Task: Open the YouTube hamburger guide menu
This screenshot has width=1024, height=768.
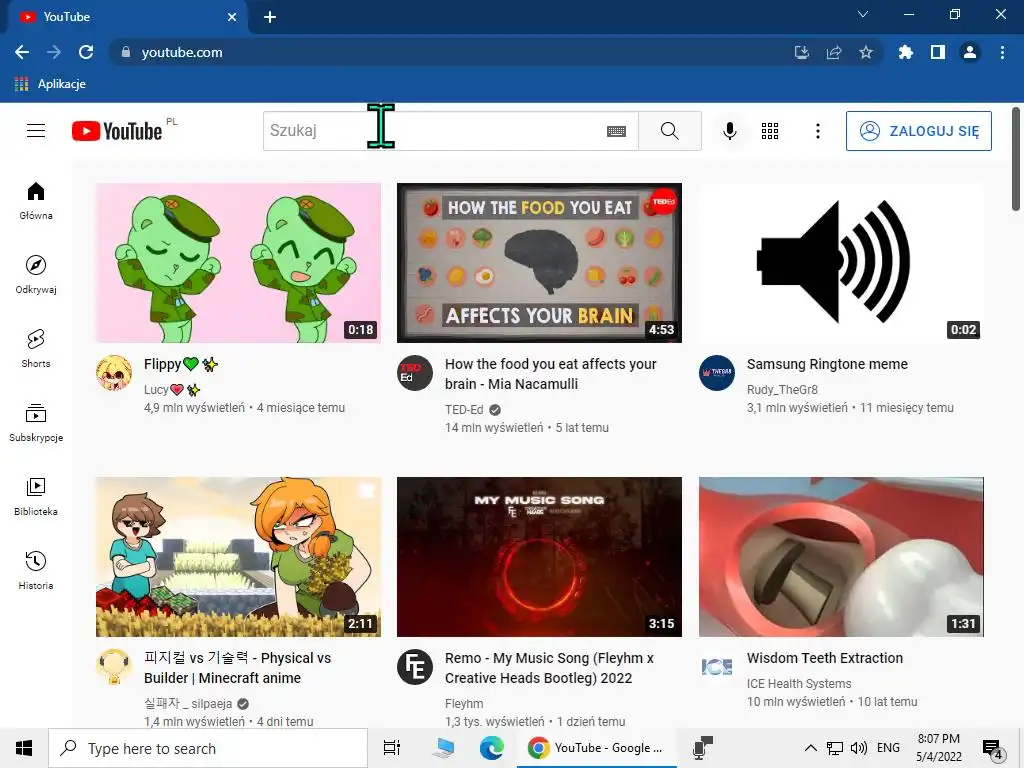Action: [x=36, y=131]
